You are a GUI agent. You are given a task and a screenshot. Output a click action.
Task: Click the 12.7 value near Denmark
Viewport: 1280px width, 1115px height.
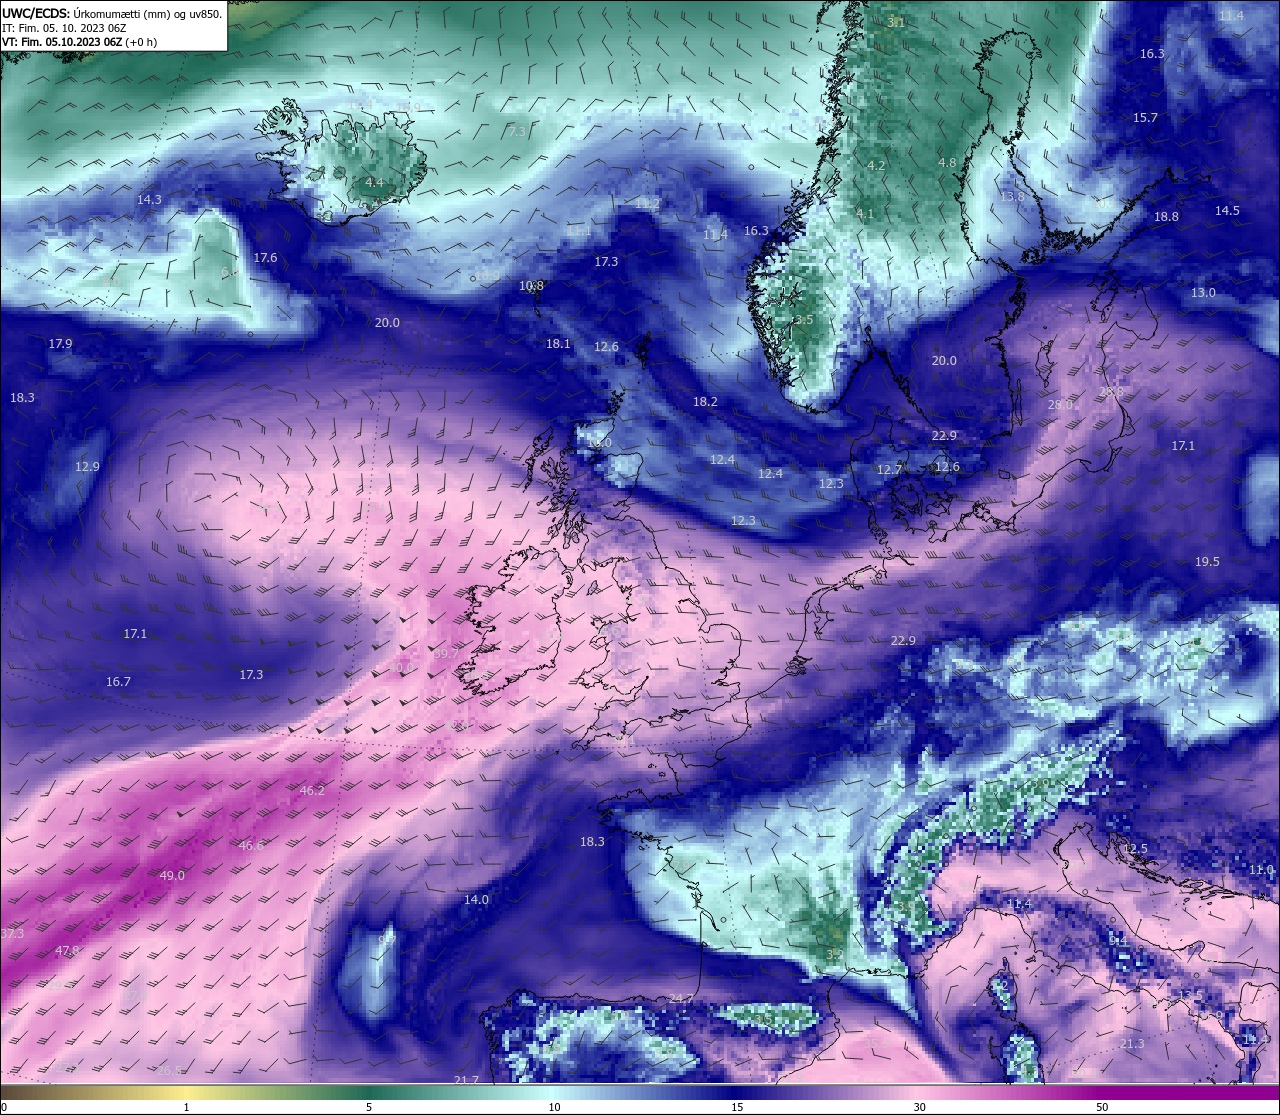890,470
